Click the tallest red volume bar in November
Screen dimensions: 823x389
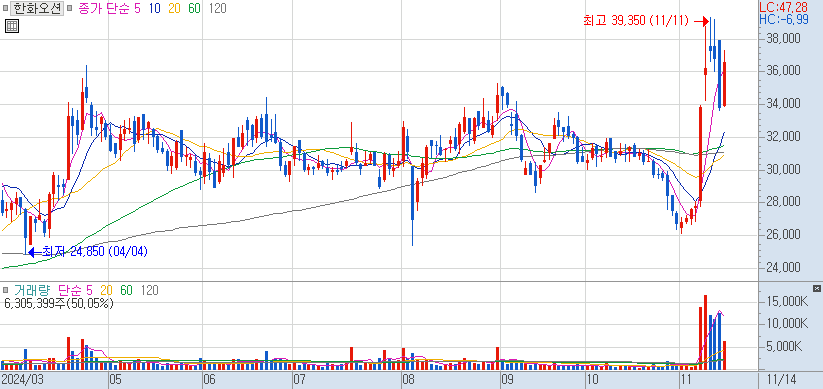point(705,332)
